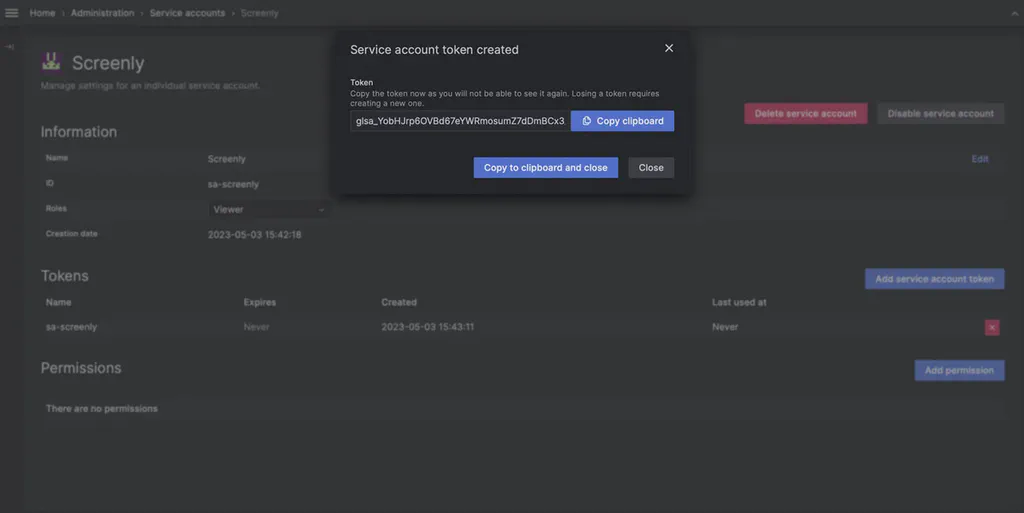
Task: Select the sa-screenly token name
Action: tap(71, 327)
